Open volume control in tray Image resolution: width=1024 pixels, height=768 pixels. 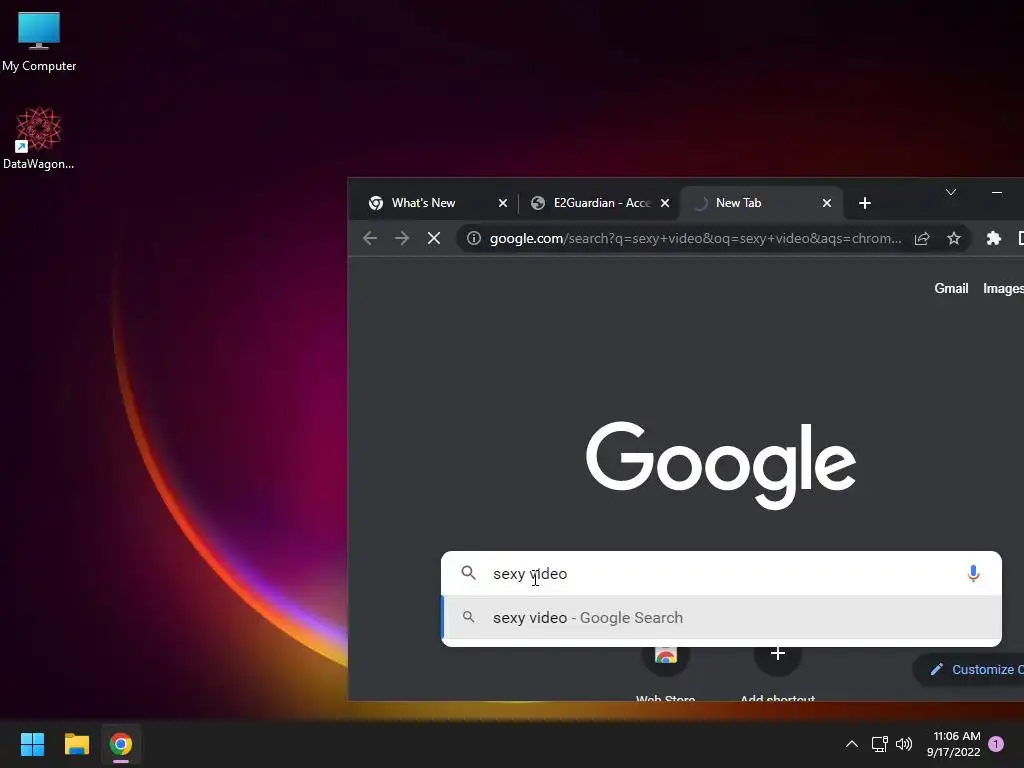click(904, 744)
